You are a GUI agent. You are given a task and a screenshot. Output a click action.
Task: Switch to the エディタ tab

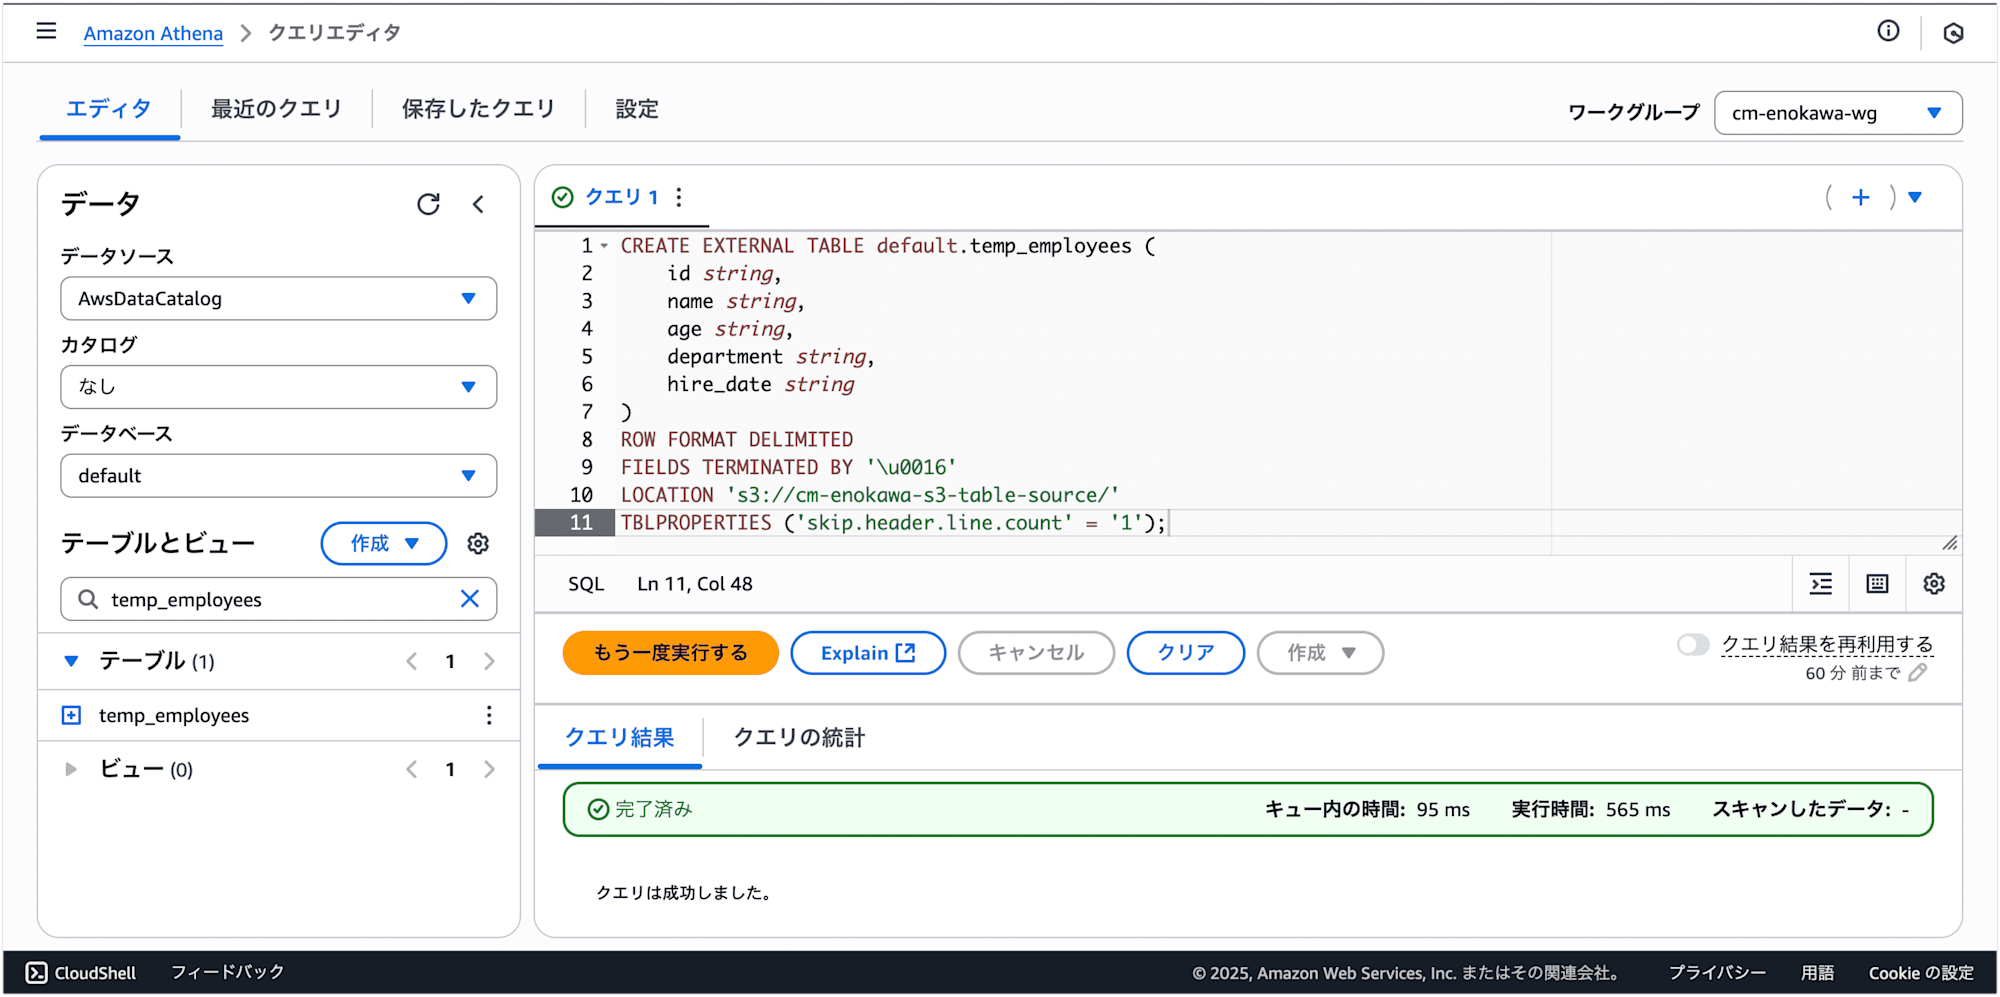pos(109,109)
